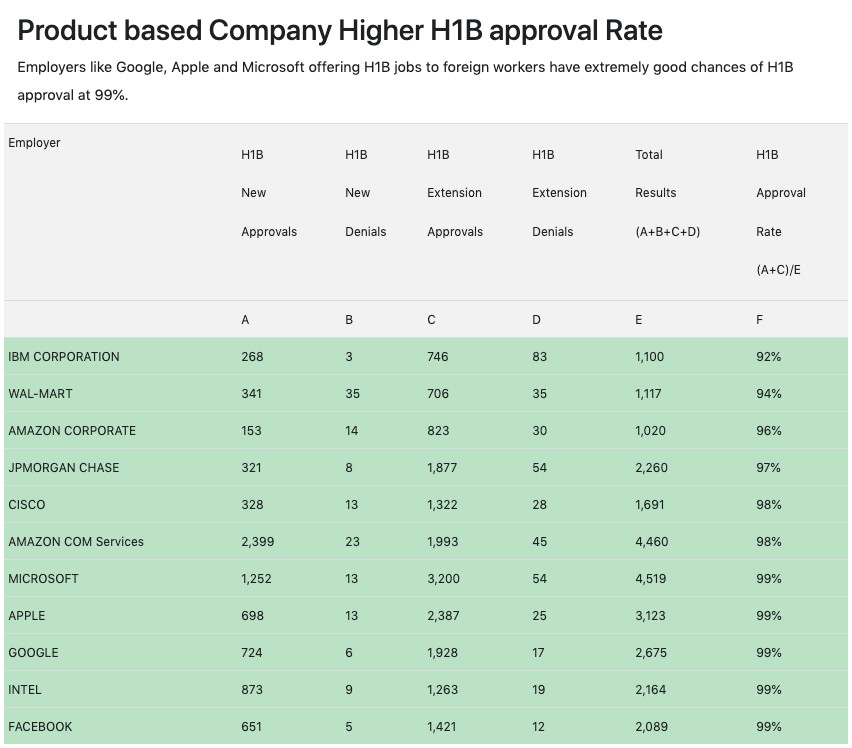Click Cisco's extension approvals value "1,322"

tap(442, 505)
